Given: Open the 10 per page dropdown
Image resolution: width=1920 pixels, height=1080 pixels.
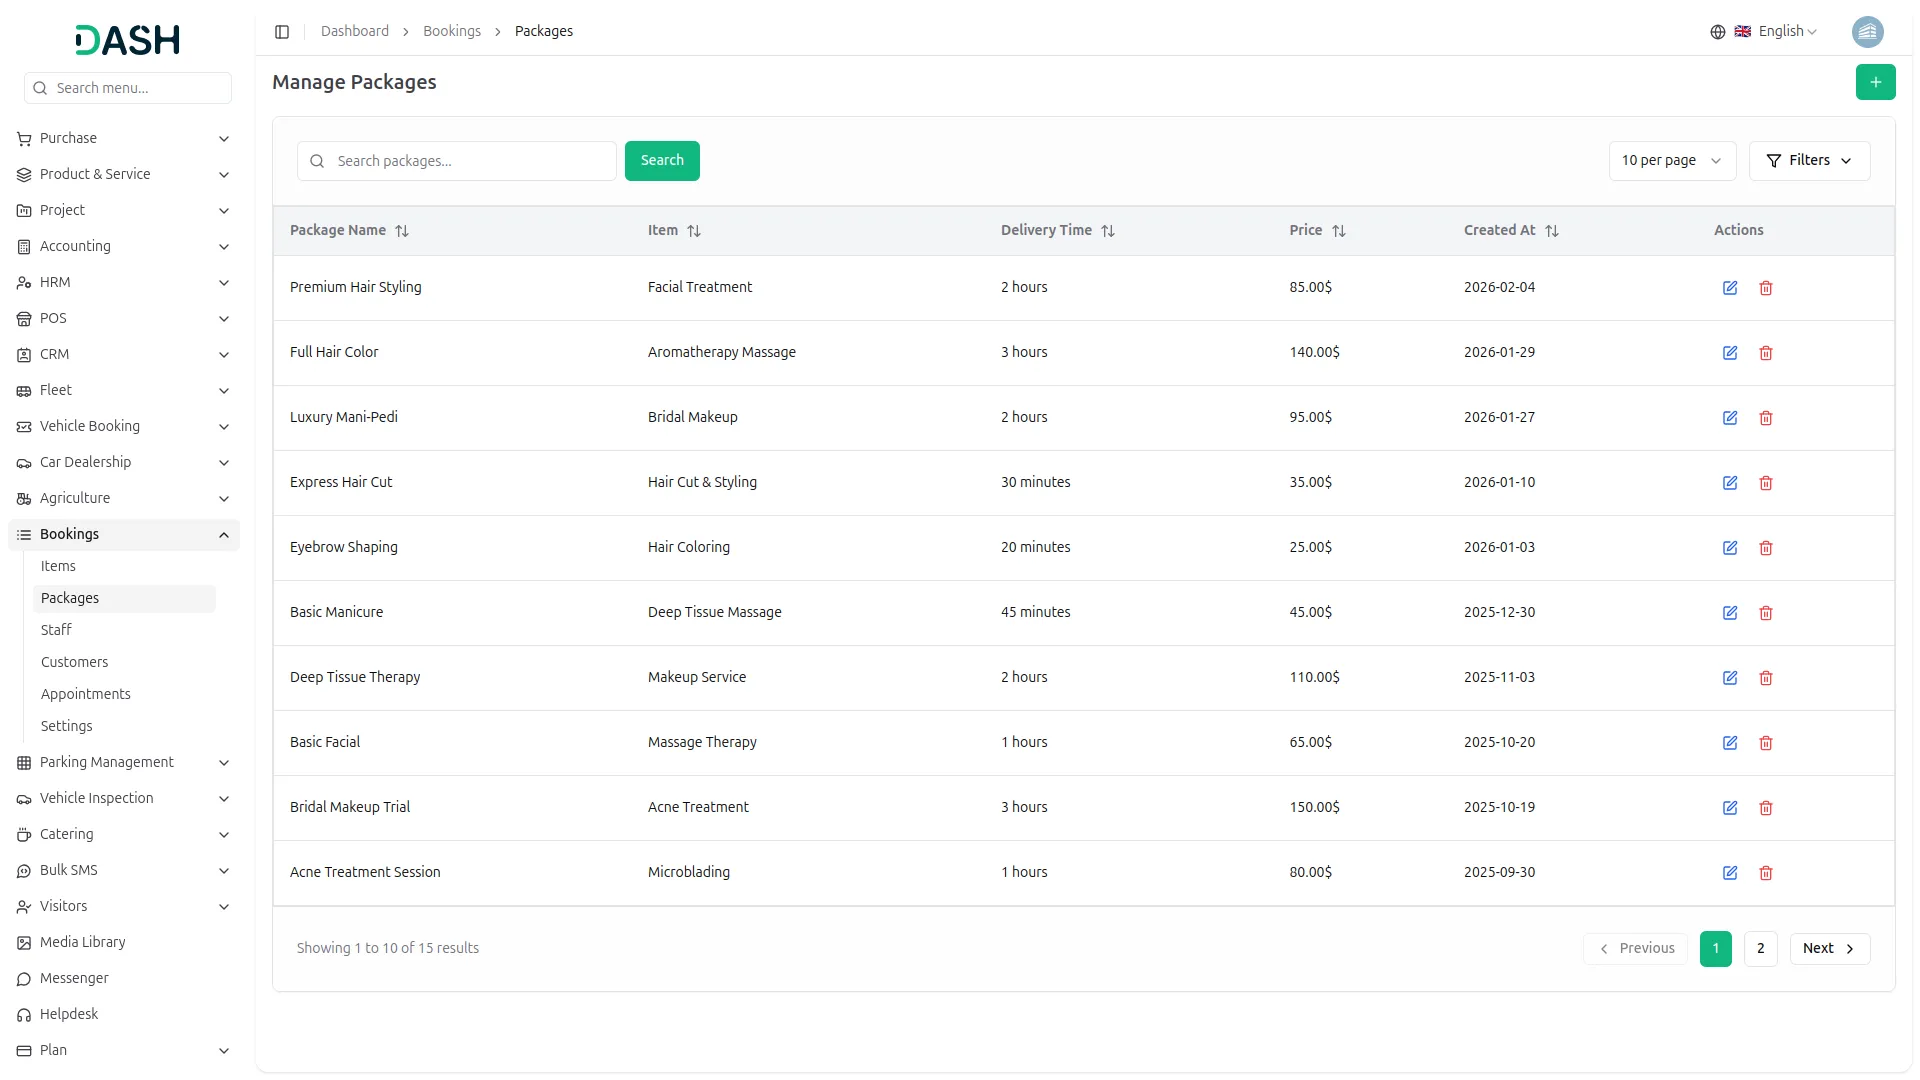Looking at the screenshot, I should [x=1671, y=161].
